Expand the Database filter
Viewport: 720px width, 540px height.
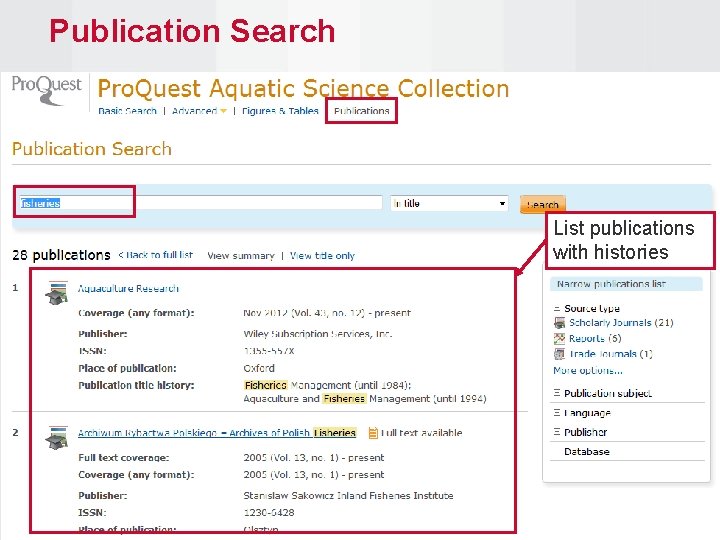[586, 451]
